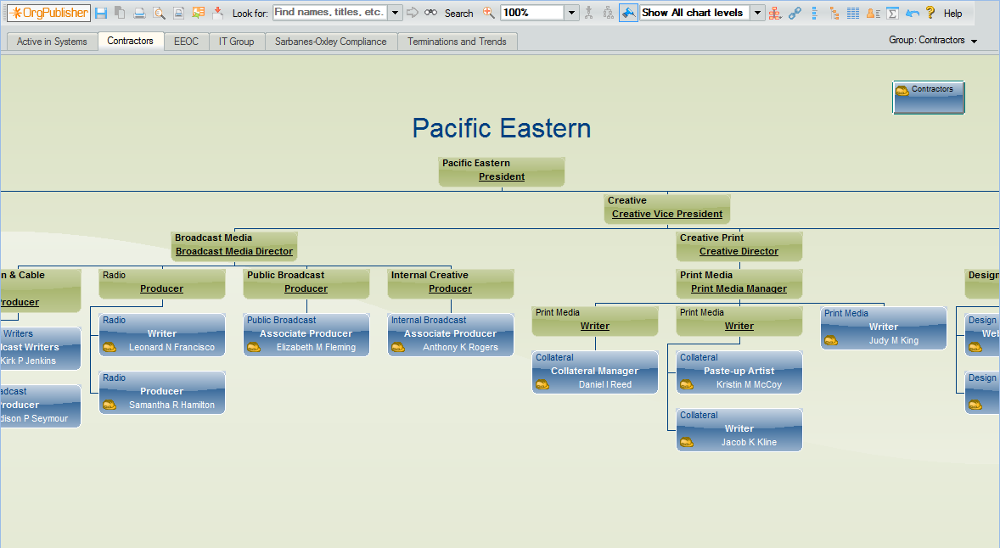This screenshot has width=1000, height=548.
Task: Click Internal Creative Producer link
Action: click(x=450, y=289)
